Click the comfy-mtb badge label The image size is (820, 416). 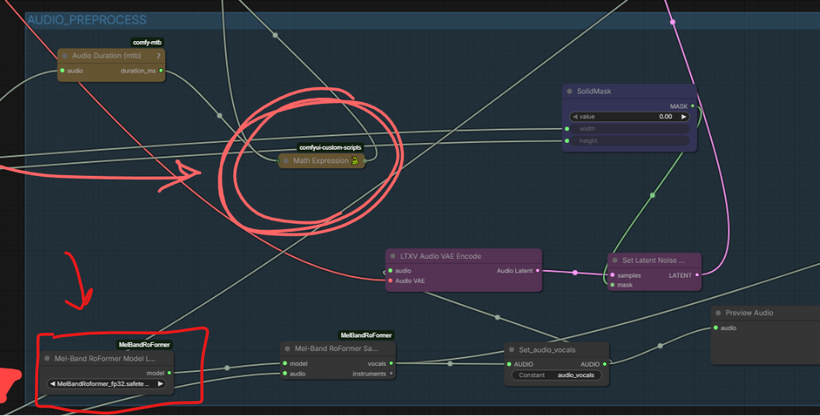tap(147, 43)
